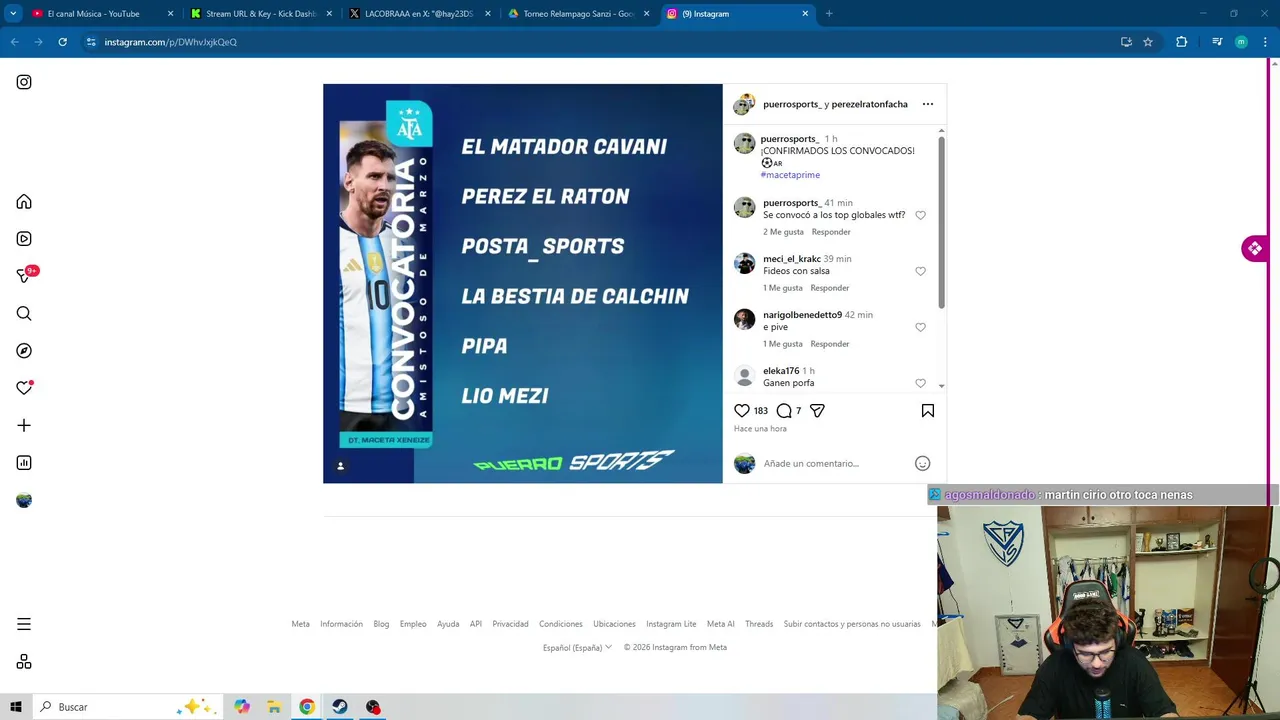Reload the Instagram page
This screenshot has width=1280, height=720.
(x=62, y=42)
